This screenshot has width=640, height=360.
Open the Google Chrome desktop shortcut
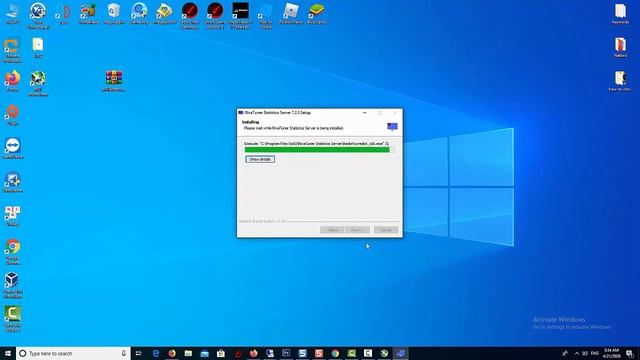point(13,251)
